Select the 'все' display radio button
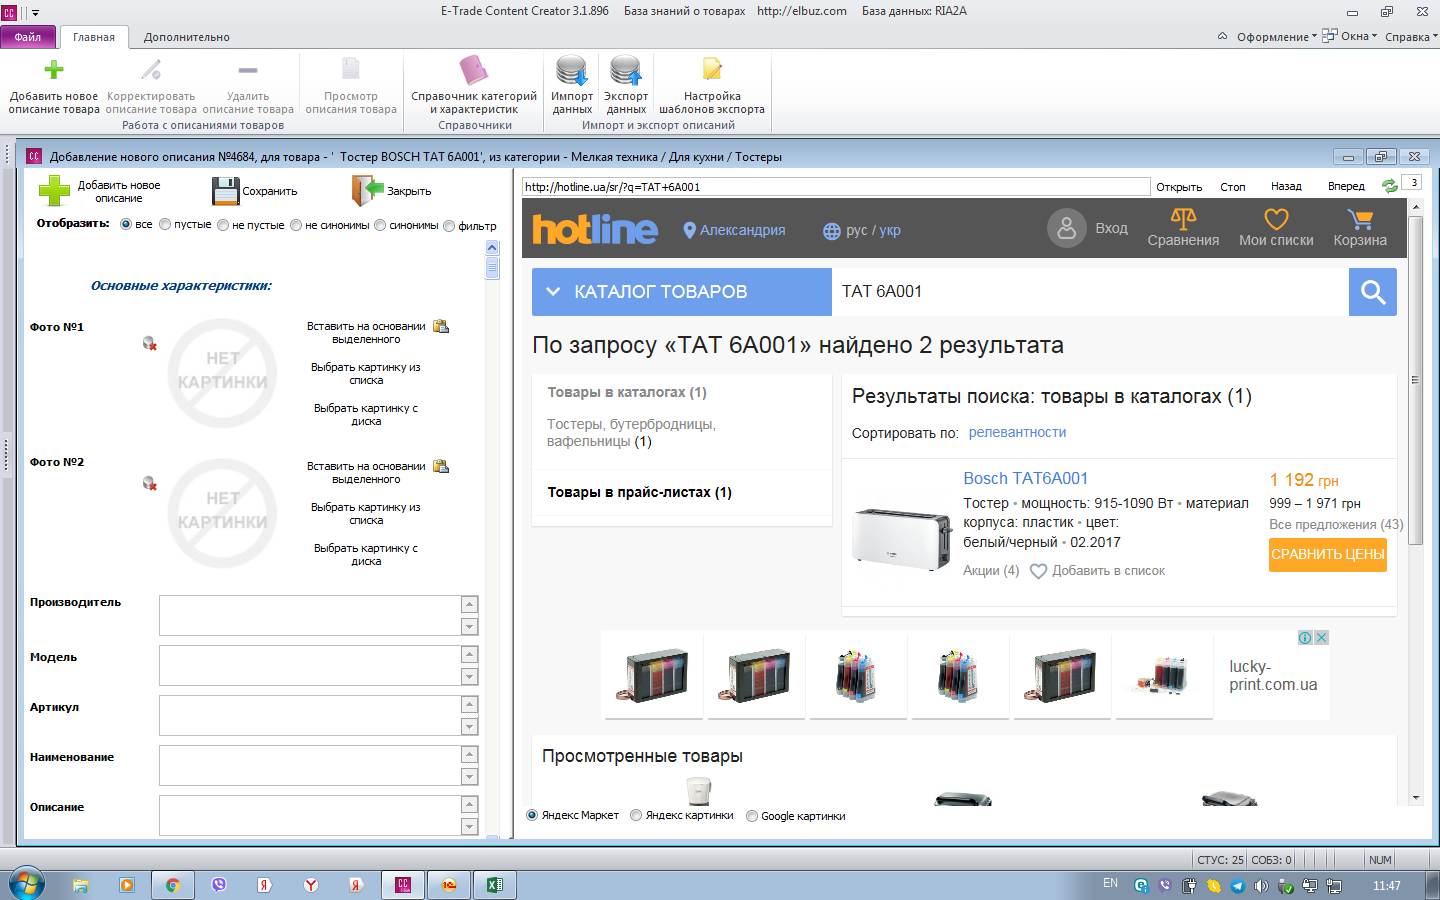 pos(126,225)
